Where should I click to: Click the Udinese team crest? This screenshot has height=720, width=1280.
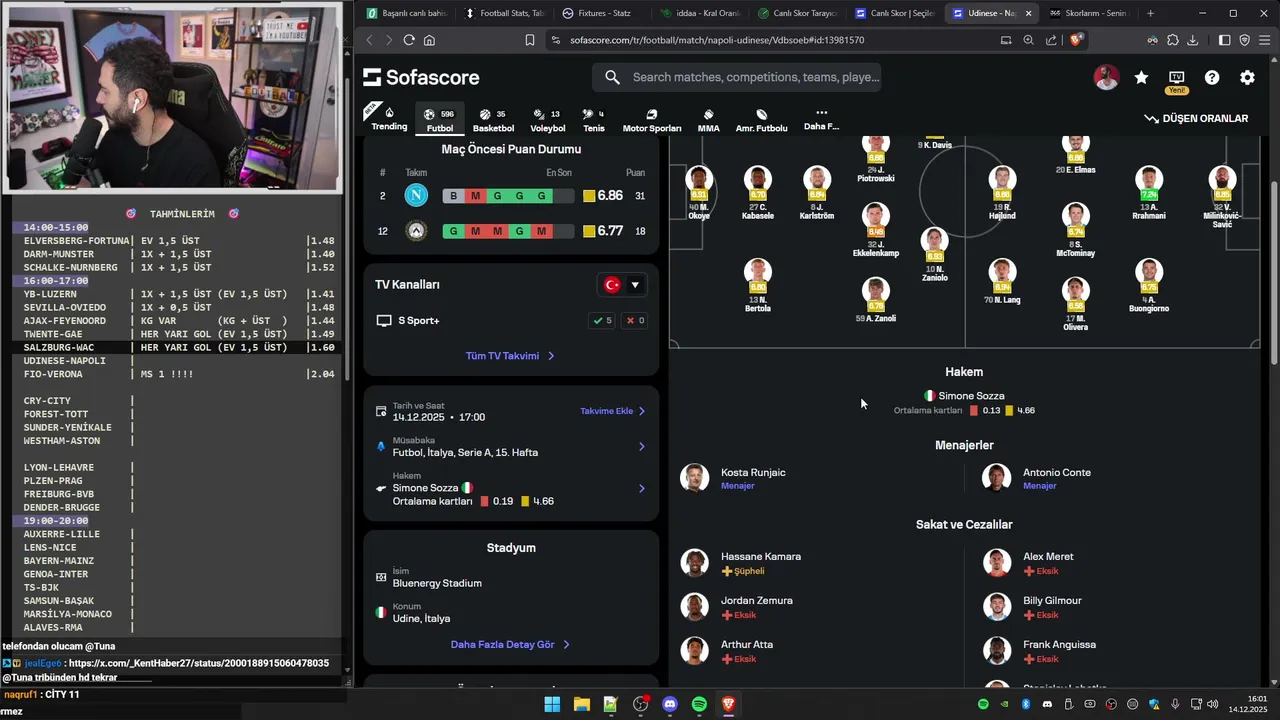tap(416, 231)
